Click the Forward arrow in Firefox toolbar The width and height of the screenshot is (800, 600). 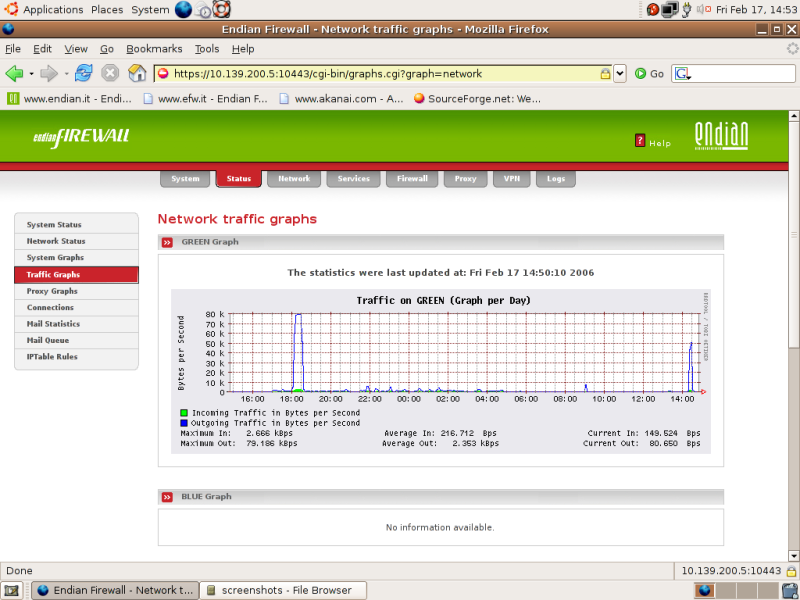click(x=48, y=73)
